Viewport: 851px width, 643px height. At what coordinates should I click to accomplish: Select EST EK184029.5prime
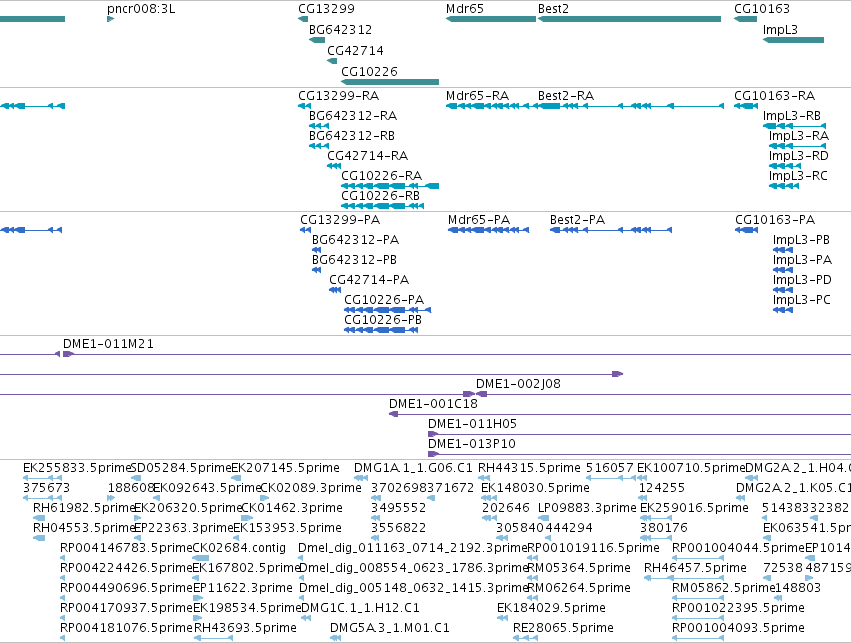[x=502, y=619]
